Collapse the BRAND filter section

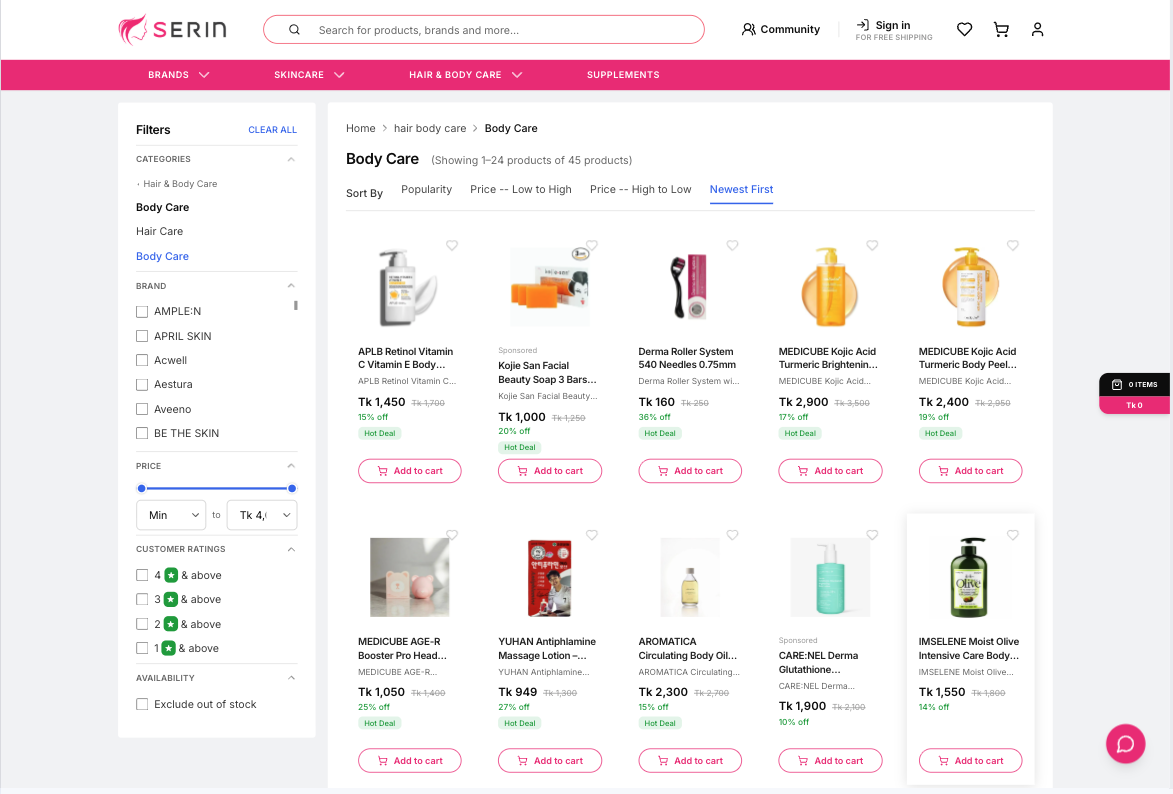pyautogui.click(x=291, y=286)
